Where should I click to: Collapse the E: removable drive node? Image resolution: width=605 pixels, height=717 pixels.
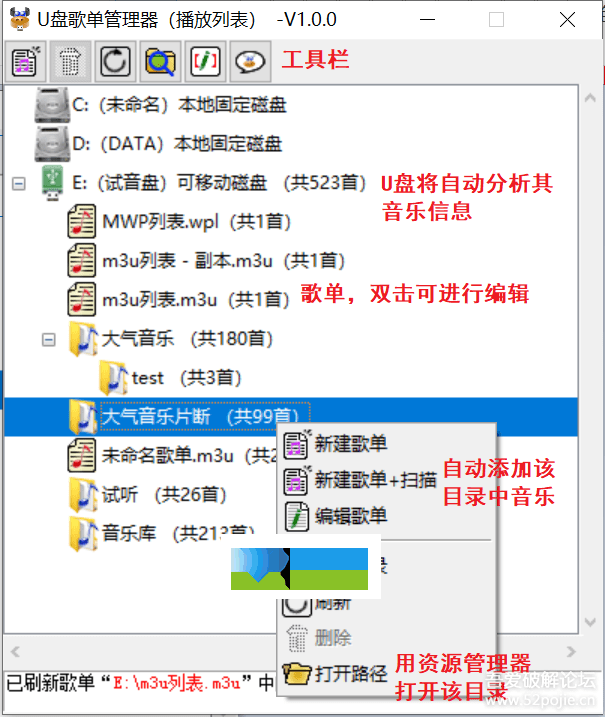click(x=19, y=184)
